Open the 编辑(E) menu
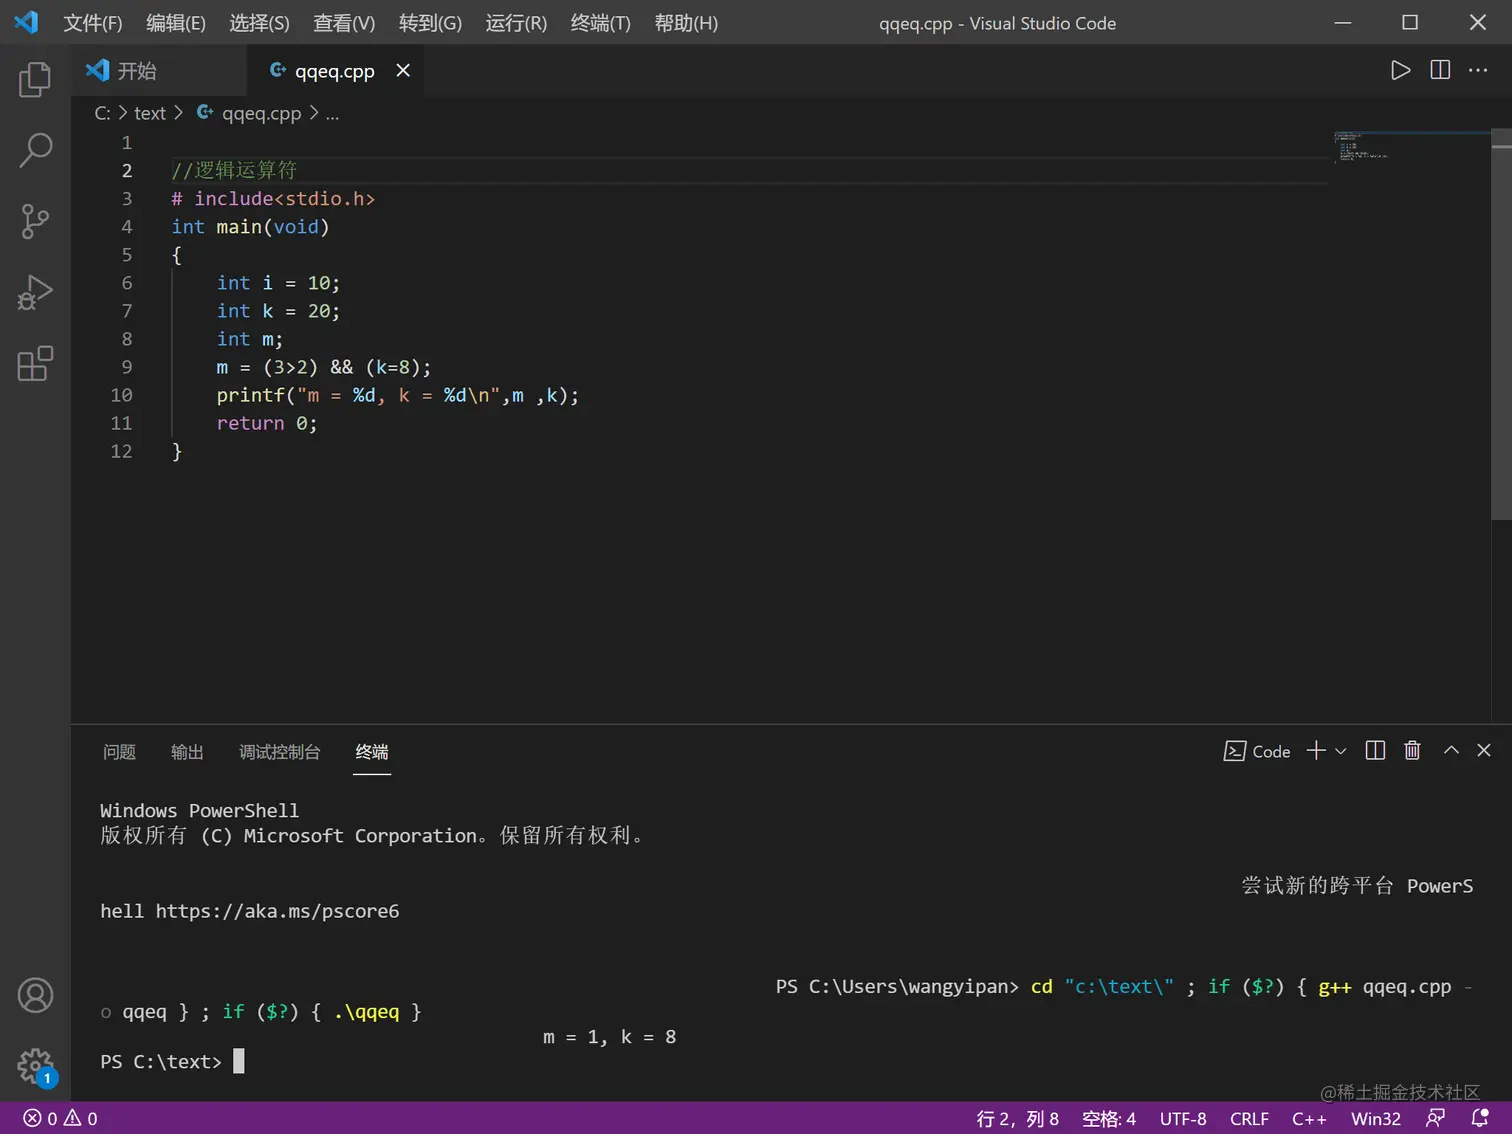 176,23
